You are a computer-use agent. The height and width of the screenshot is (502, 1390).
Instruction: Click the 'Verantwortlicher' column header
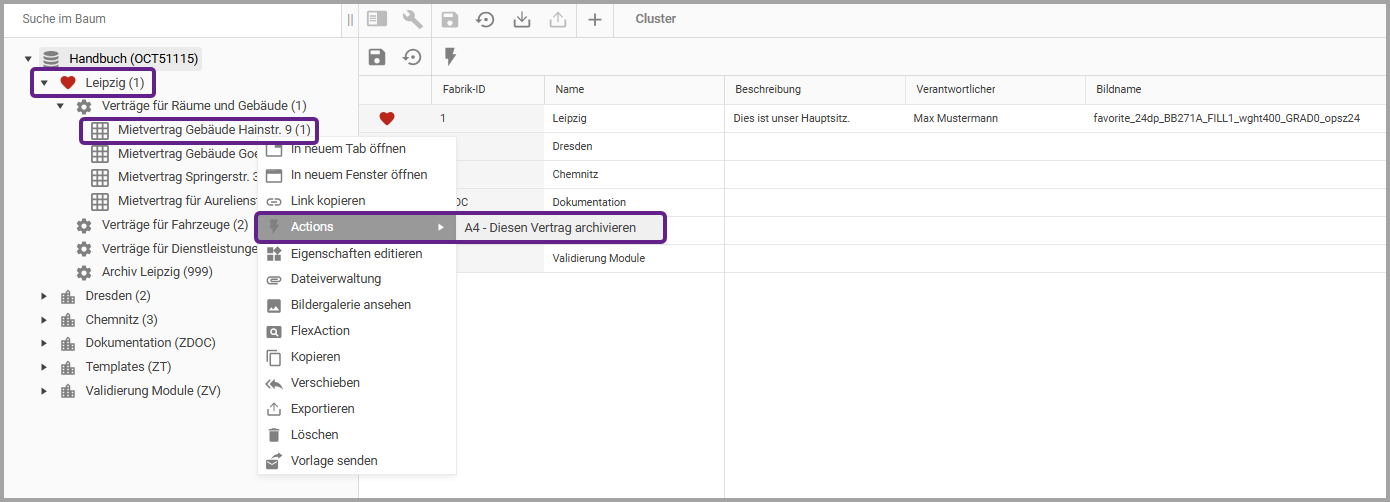[955, 90]
